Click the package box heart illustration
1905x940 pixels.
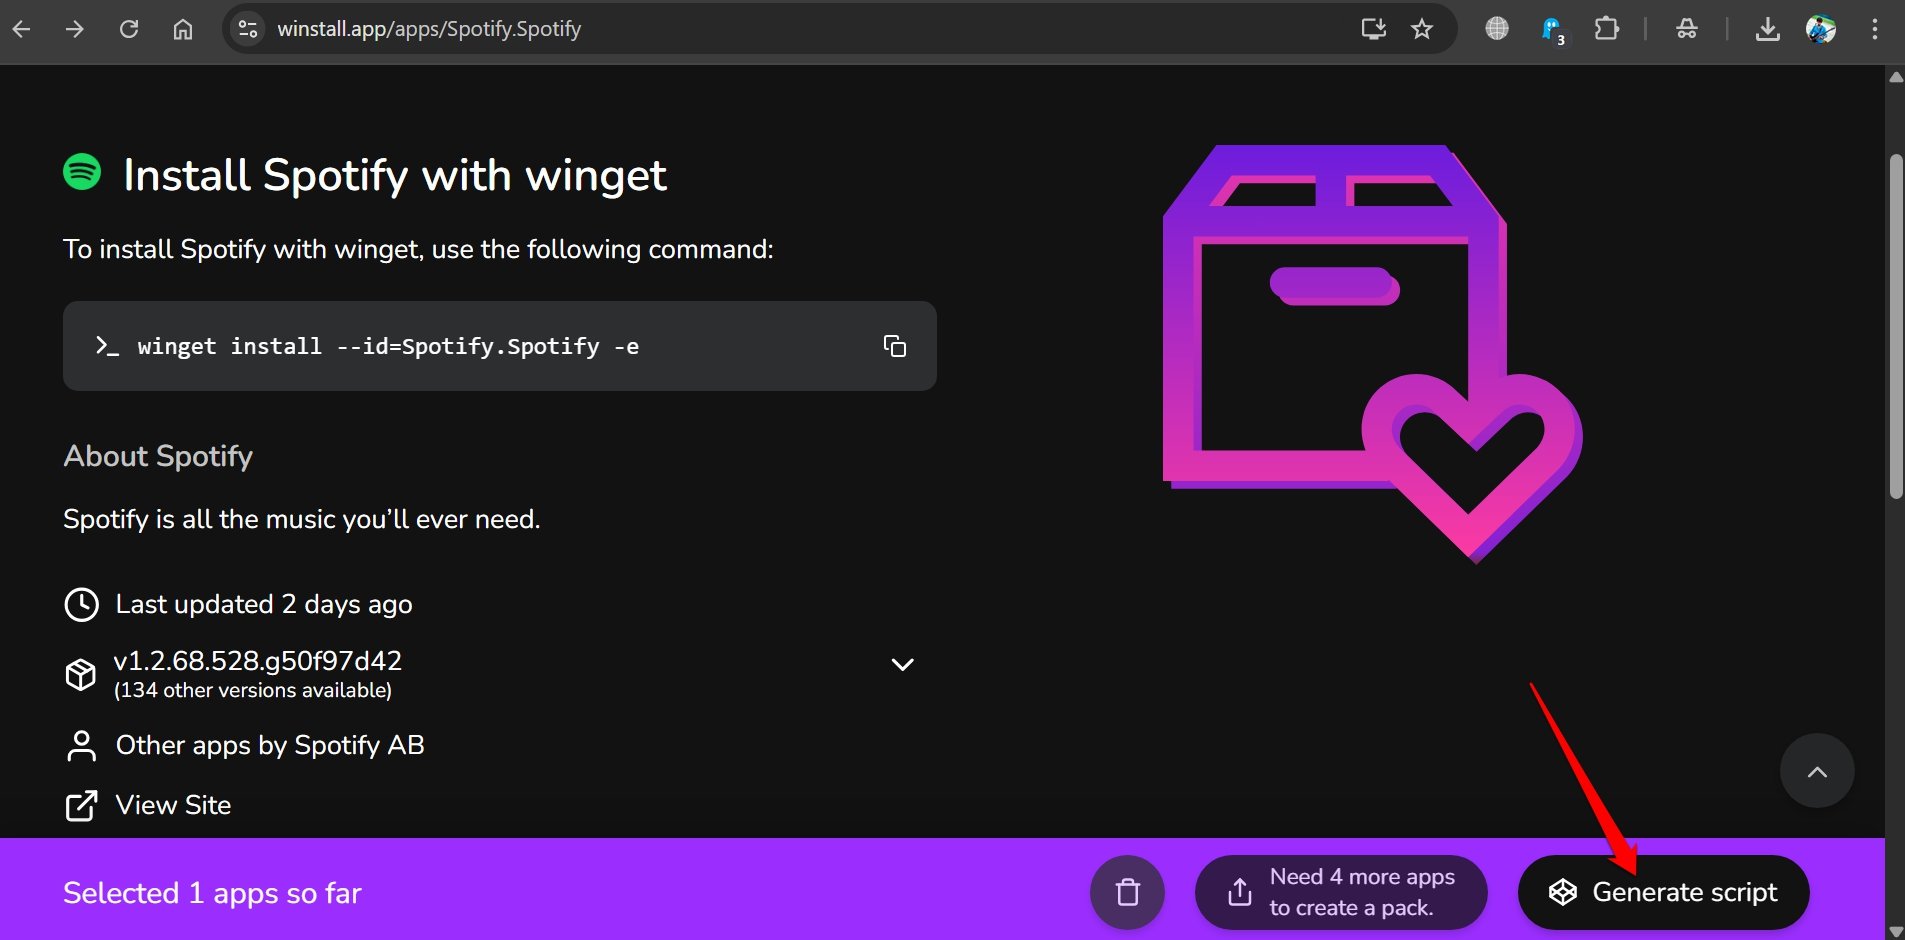coord(1372,354)
